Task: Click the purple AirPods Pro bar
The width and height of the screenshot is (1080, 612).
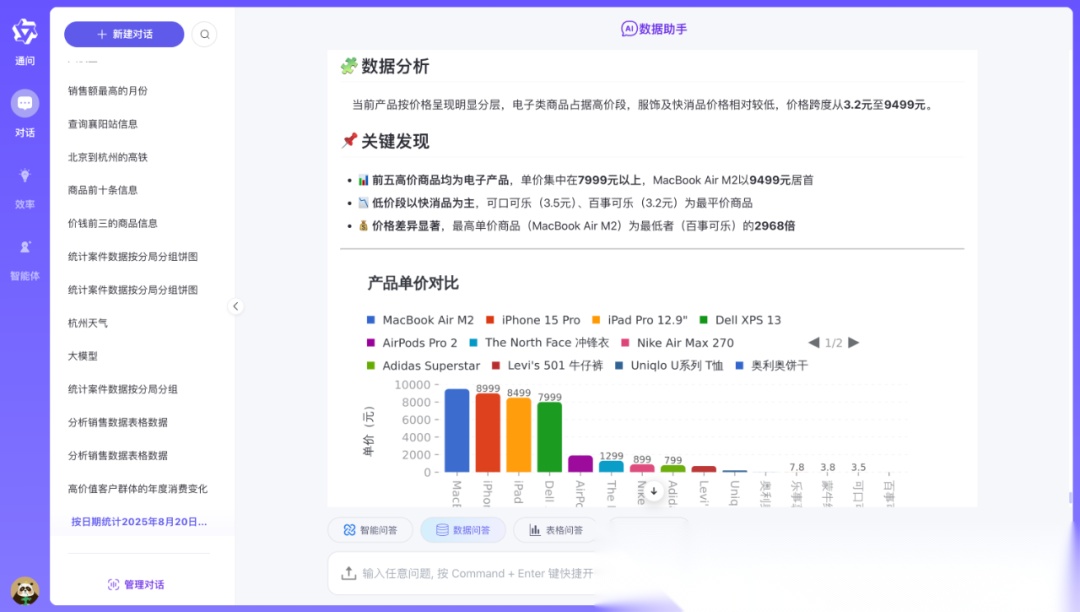Action: [x=580, y=464]
